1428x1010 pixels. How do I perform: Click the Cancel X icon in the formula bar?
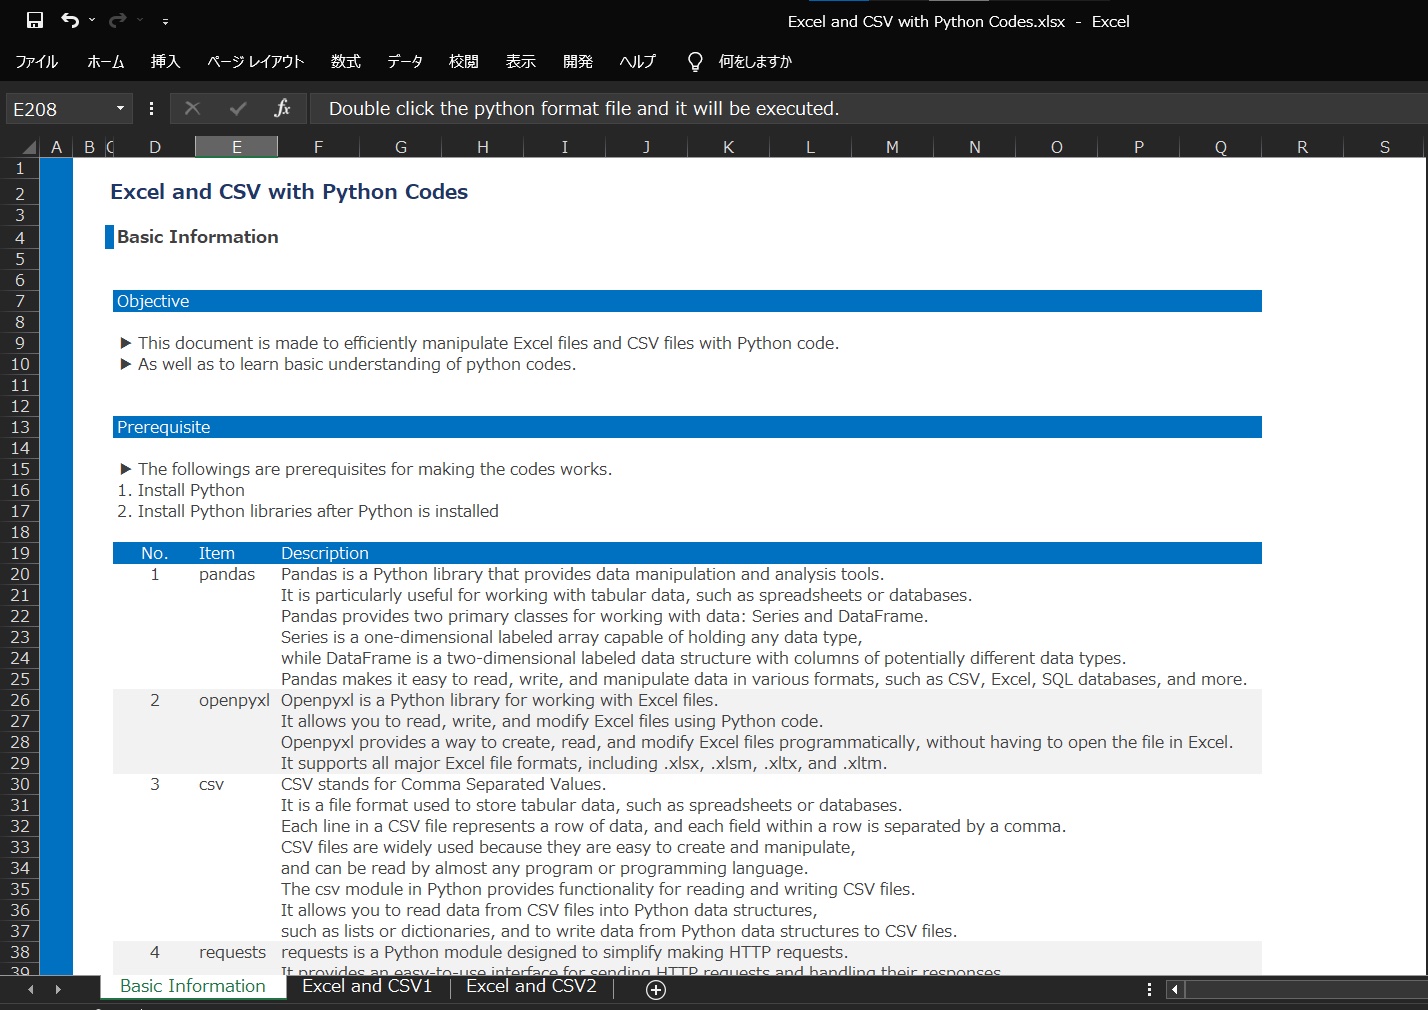tap(193, 108)
